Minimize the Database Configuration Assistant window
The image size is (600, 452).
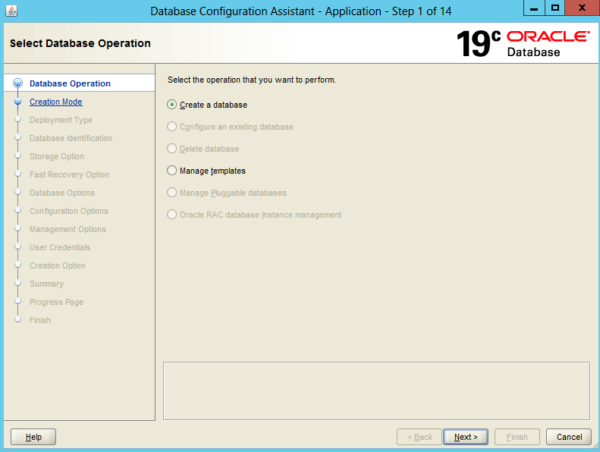(x=534, y=8)
